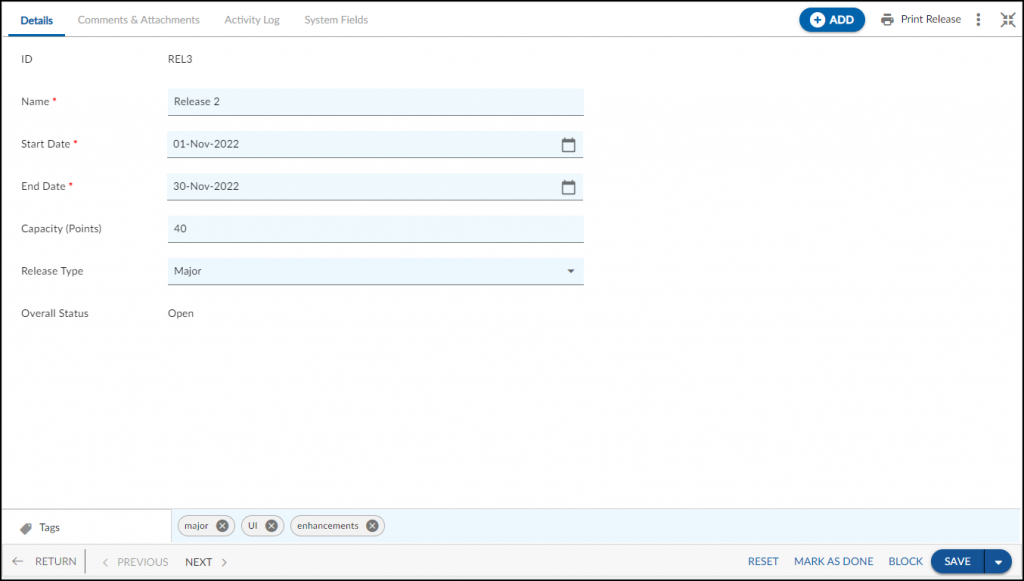The height and width of the screenshot is (581, 1024).
Task: Expand the Release Type dropdown
Action: pyautogui.click(x=571, y=271)
